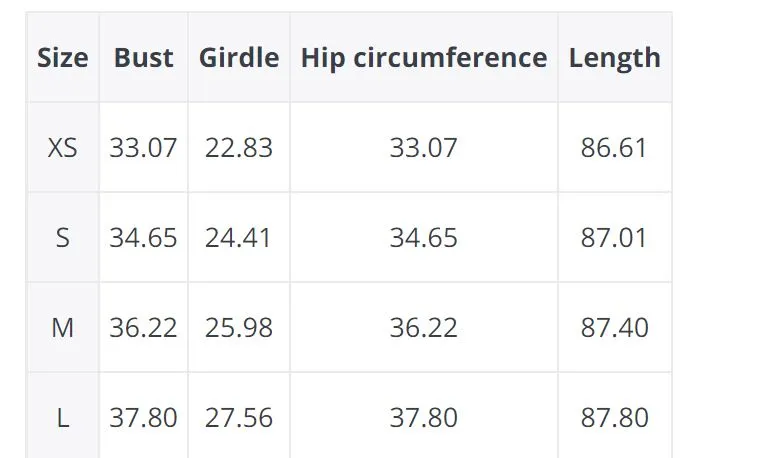Click S girdle value 24.41
The height and width of the screenshot is (458, 773).
point(238,238)
